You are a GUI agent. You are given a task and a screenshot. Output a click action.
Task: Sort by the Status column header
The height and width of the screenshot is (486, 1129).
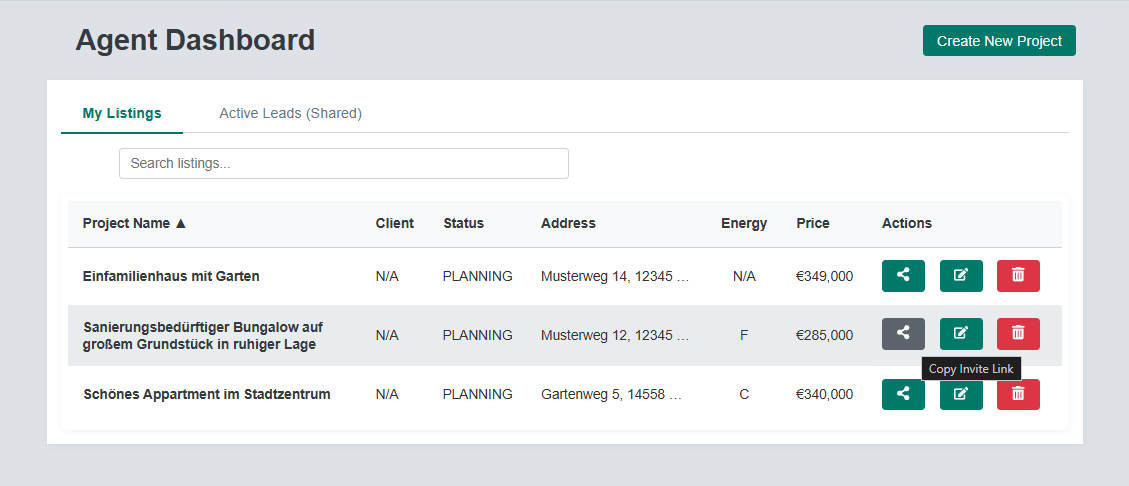point(464,223)
